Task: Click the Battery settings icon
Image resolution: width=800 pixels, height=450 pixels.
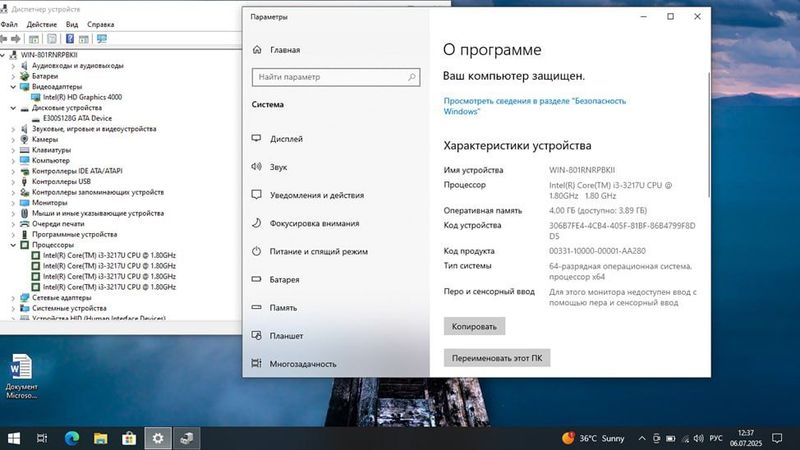Action: pos(257,279)
